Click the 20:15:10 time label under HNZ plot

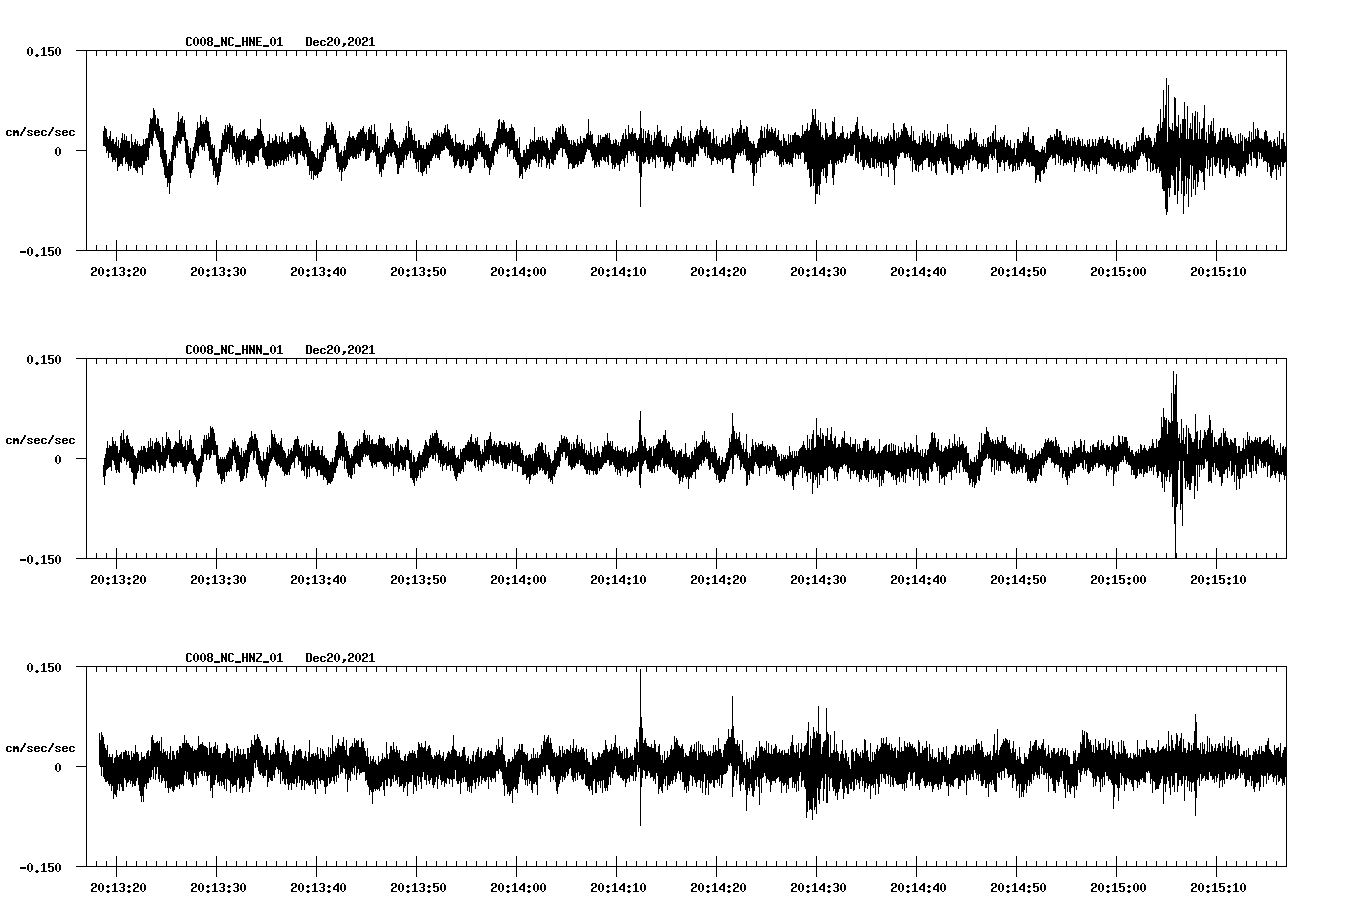click(x=1218, y=888)
